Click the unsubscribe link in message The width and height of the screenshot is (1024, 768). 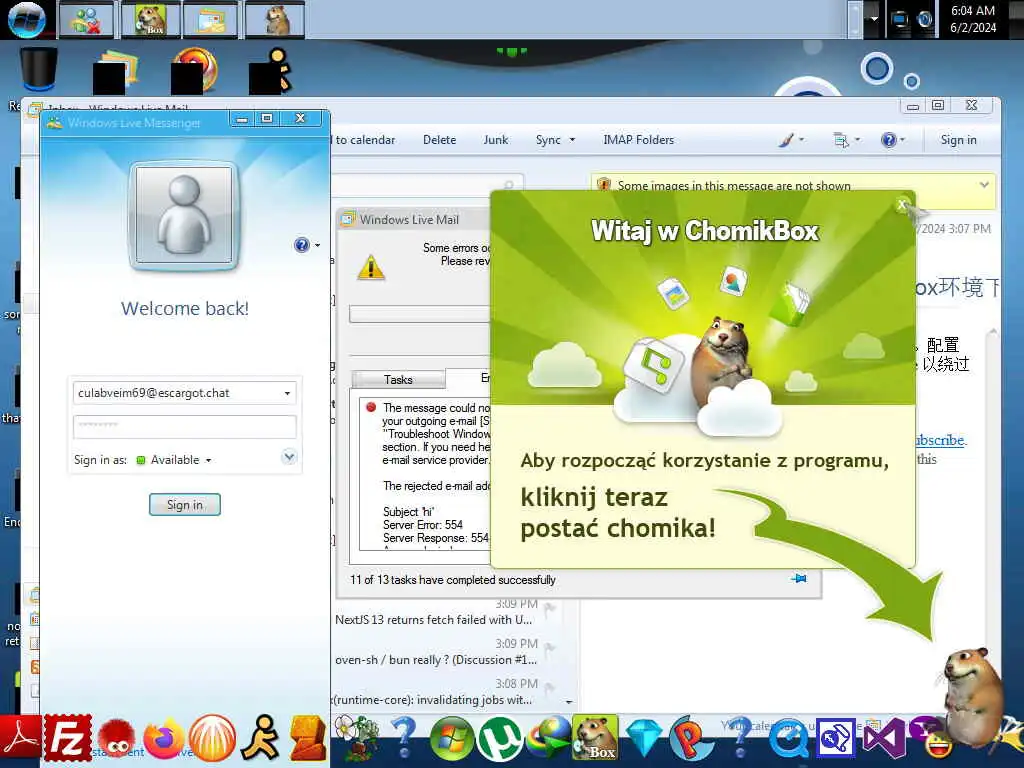point(941,440)
